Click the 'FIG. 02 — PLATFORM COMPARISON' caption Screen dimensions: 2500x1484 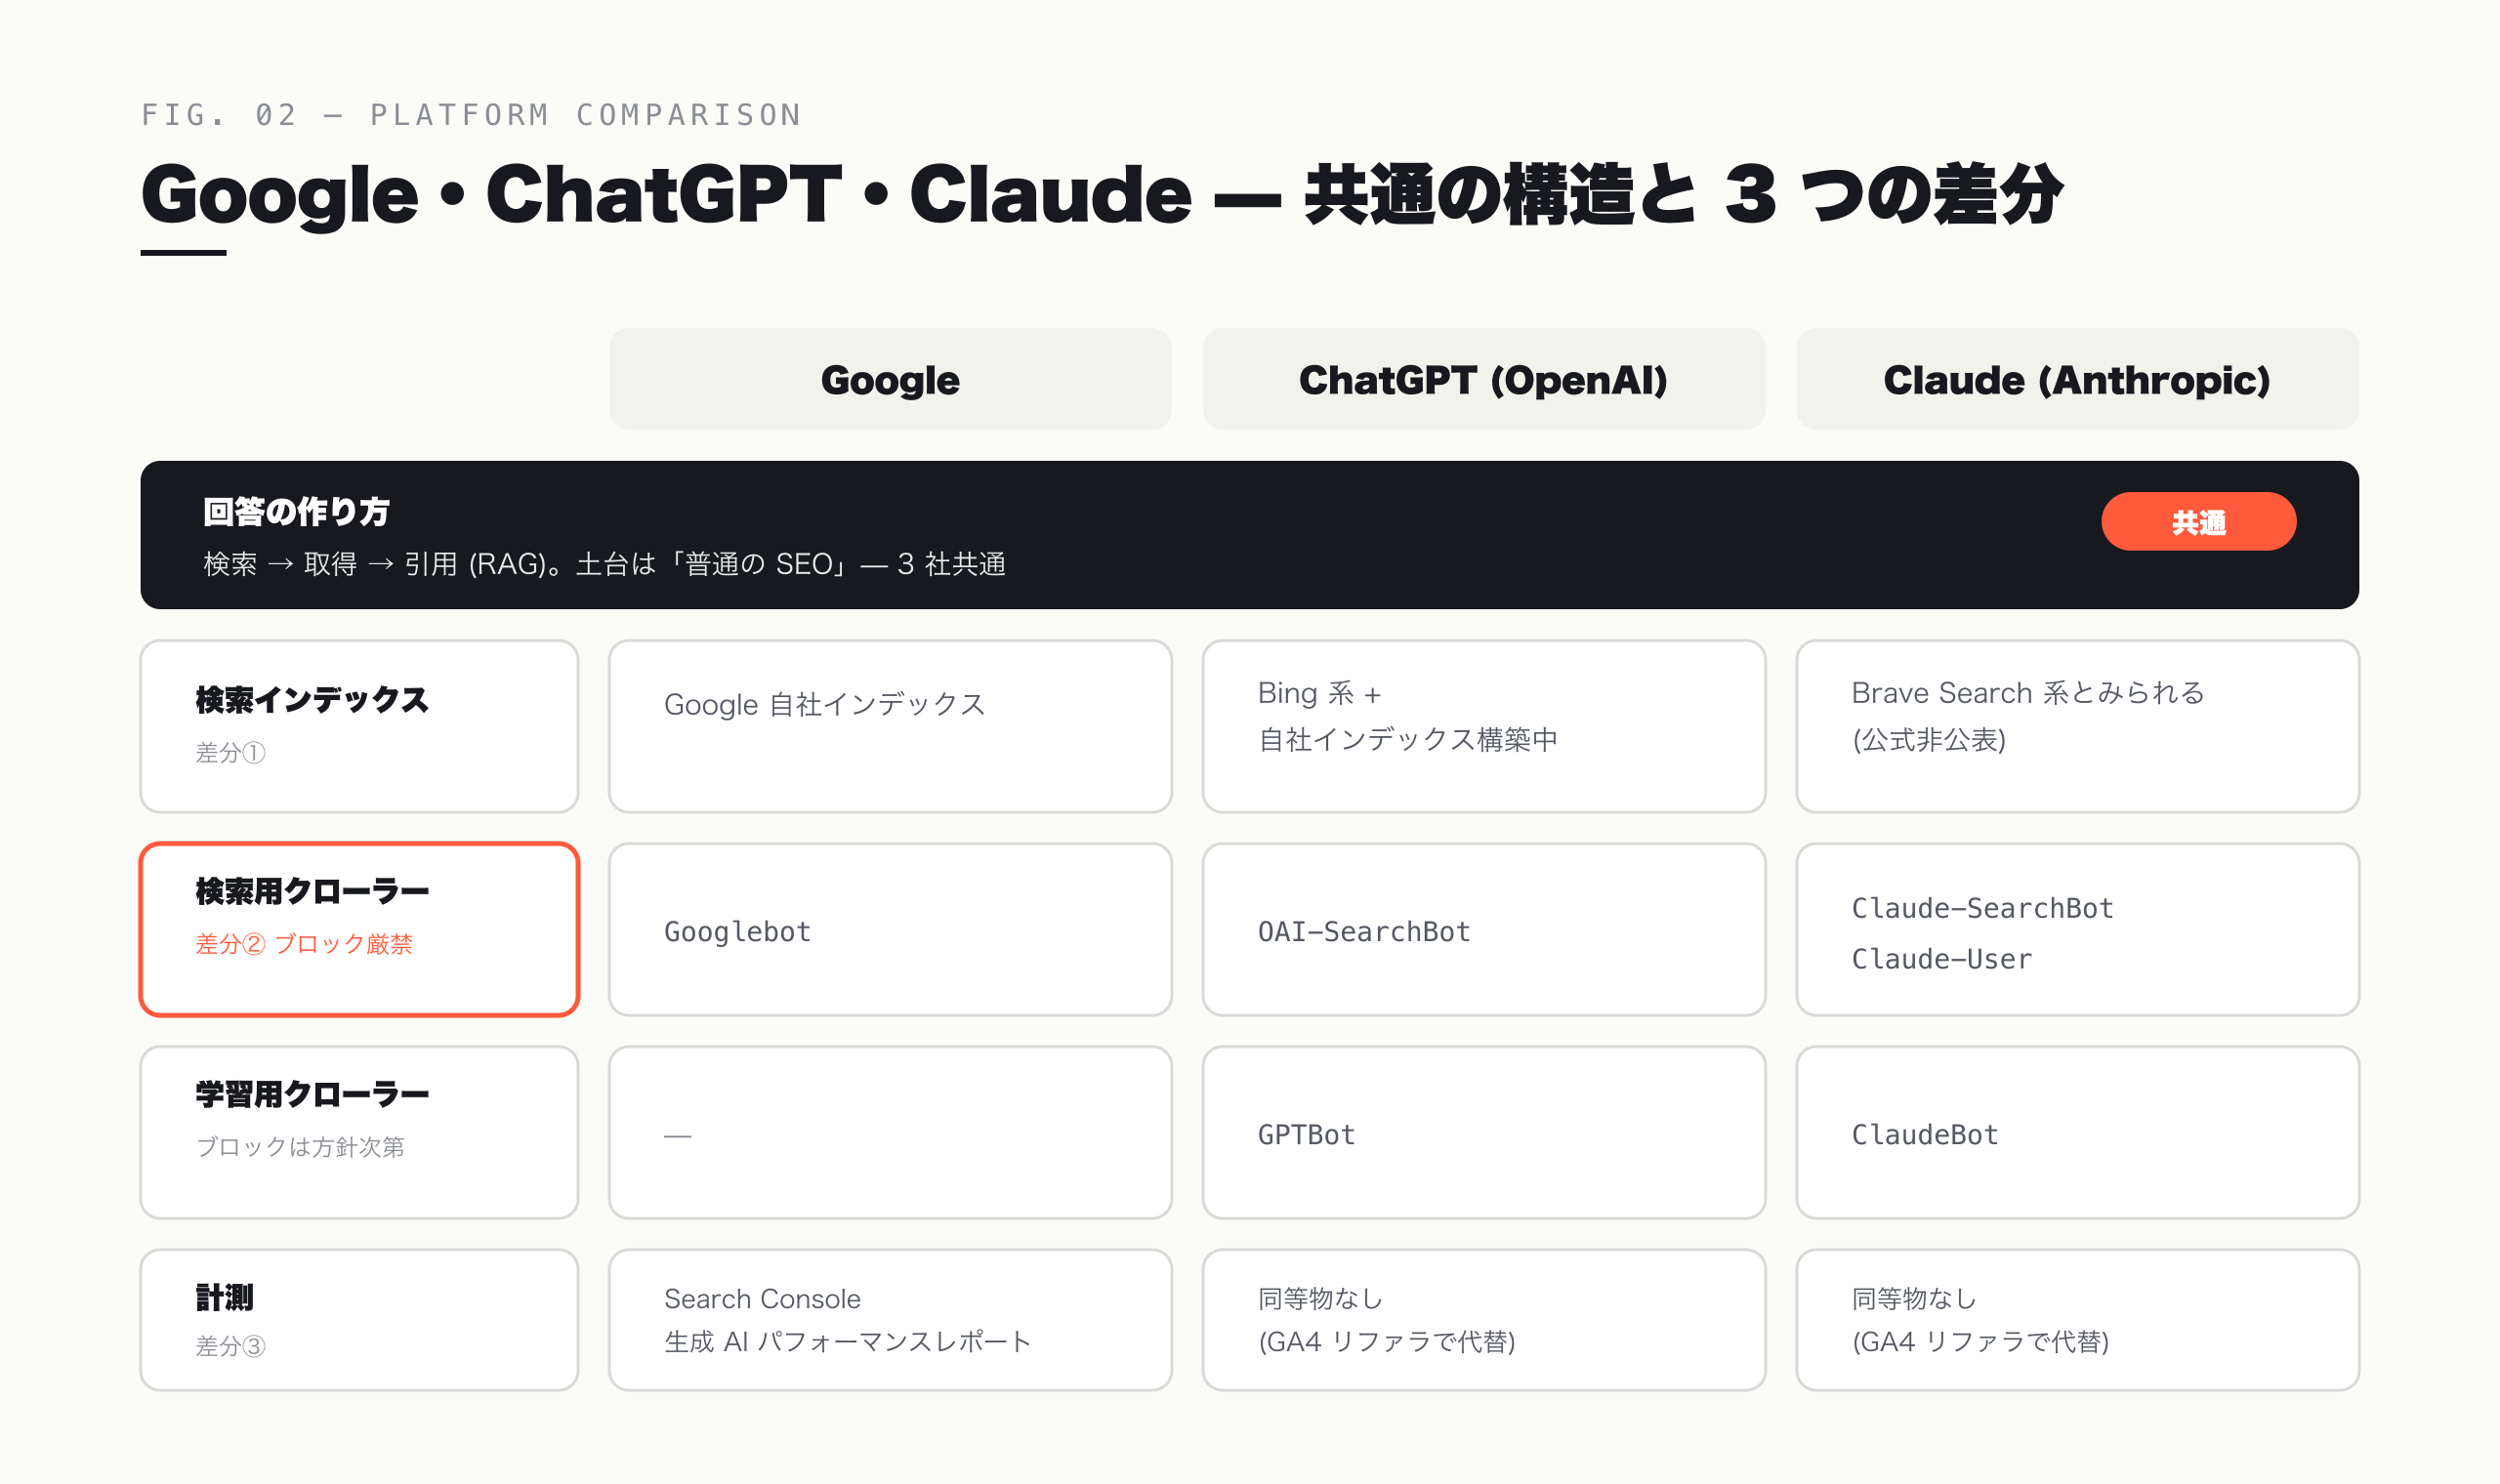pyautogui.click(x=471, y=115)
